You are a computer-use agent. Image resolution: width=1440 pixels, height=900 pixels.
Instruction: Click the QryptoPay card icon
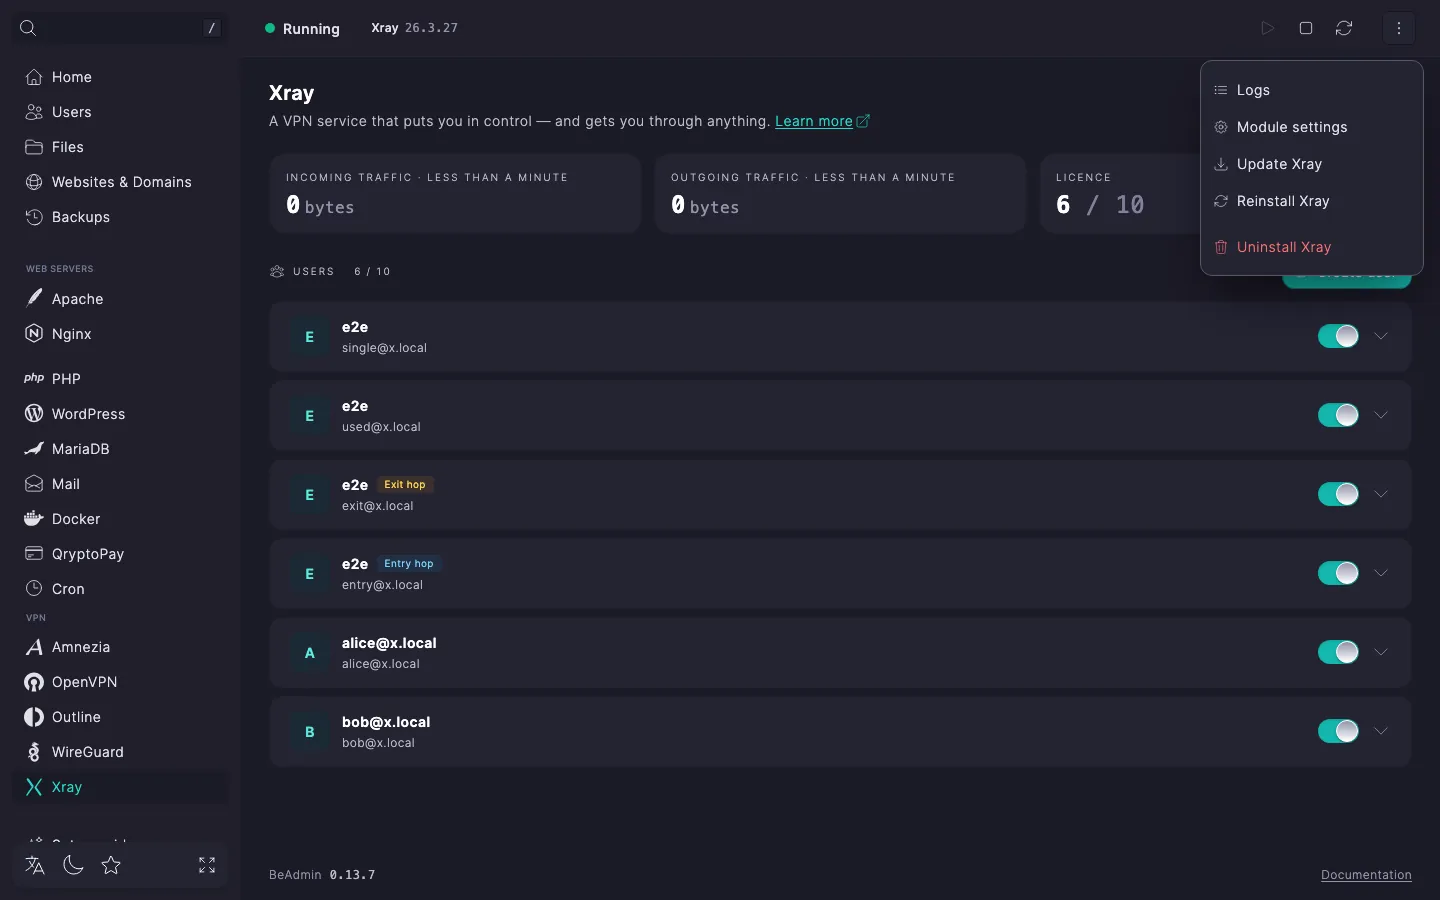pos(34,554)
